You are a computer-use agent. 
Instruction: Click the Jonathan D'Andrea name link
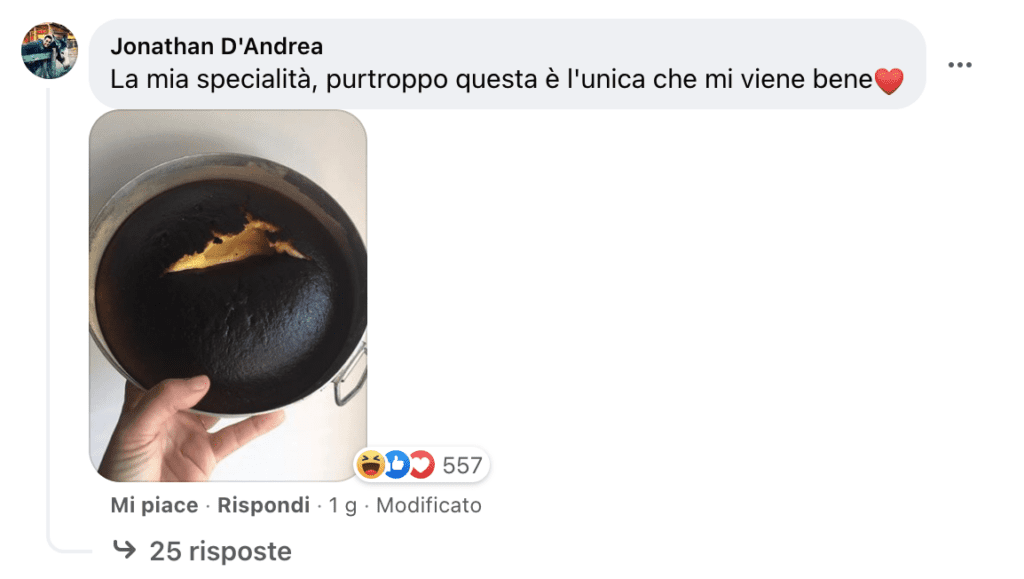tap(217, 46)
